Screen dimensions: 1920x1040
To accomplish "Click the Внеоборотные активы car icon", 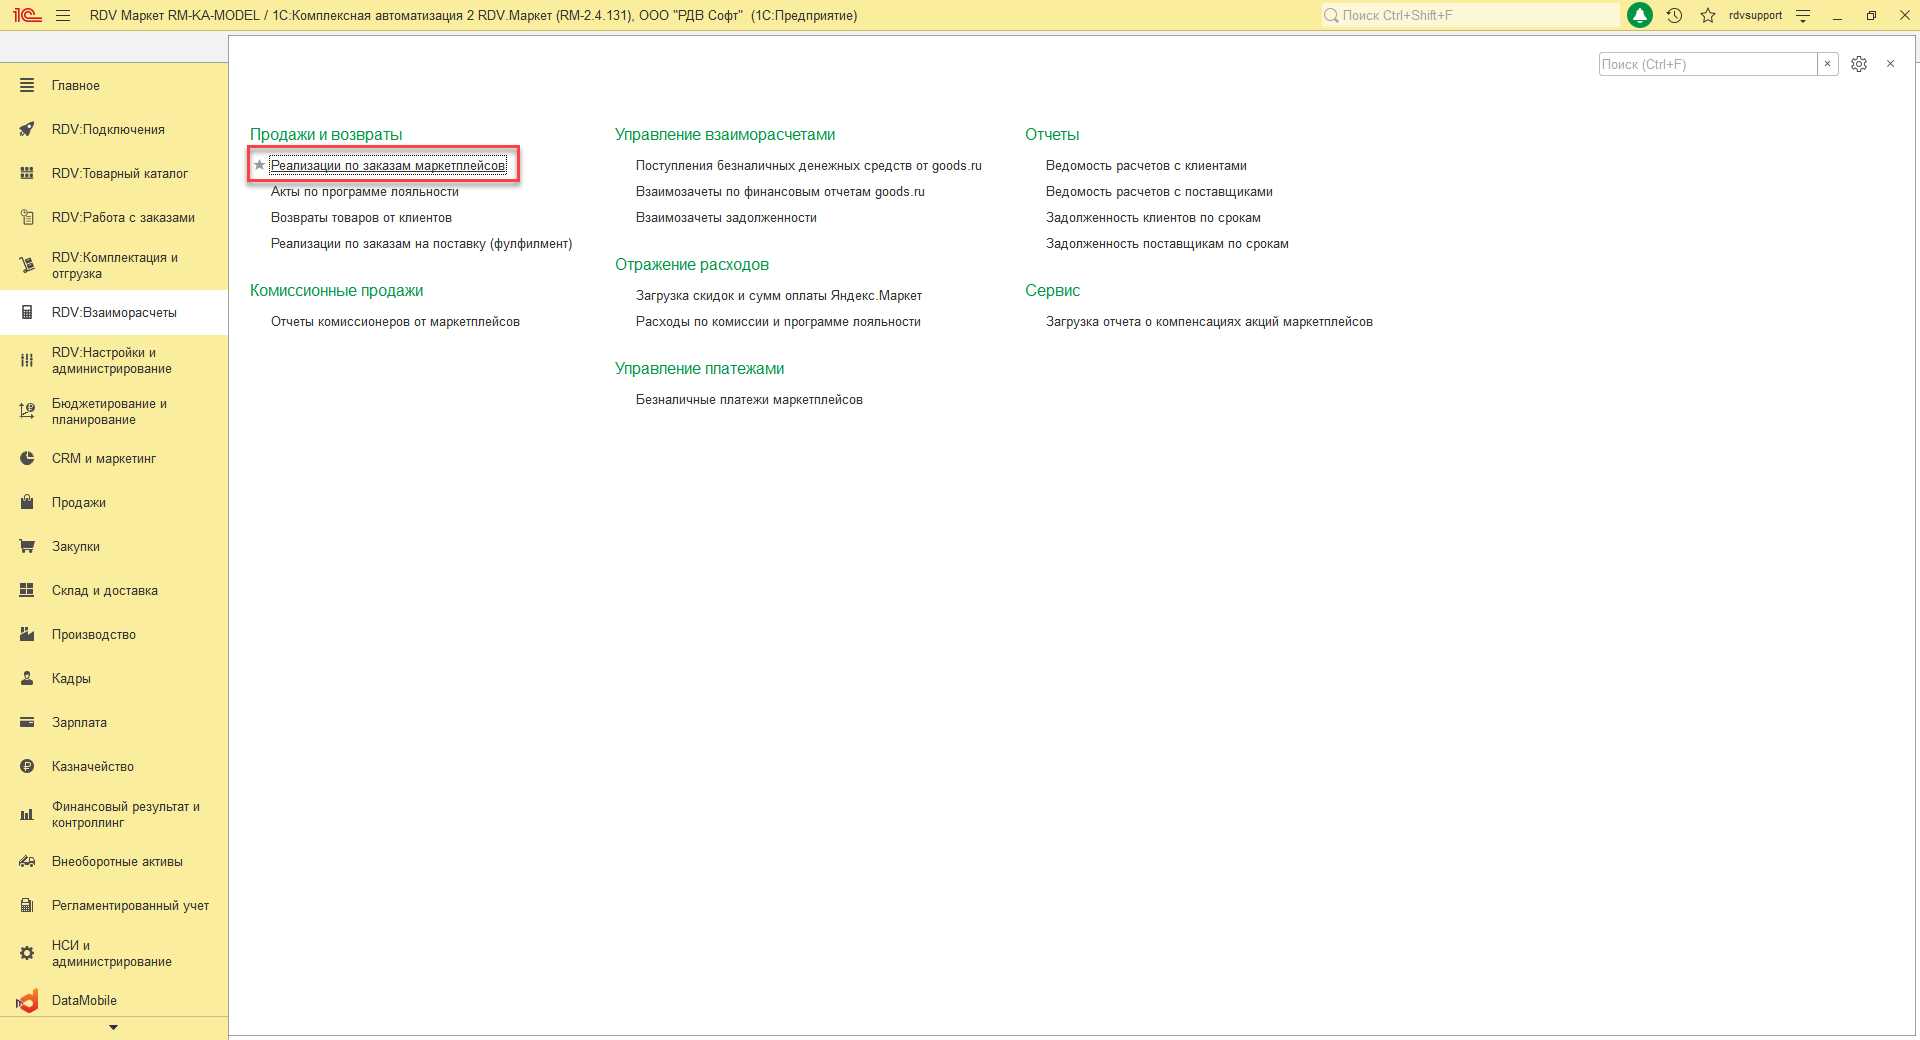I will (27, 862).
